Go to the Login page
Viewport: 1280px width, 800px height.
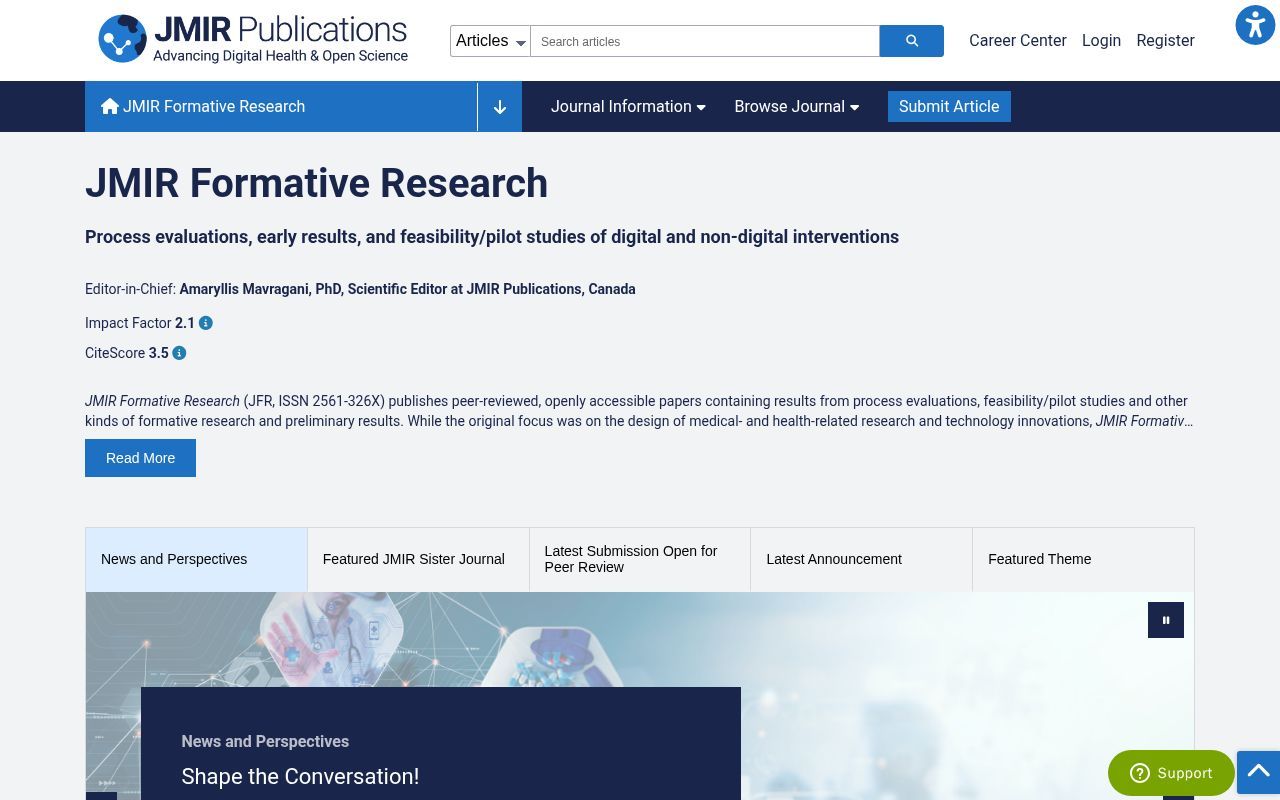pos(1101,41)
